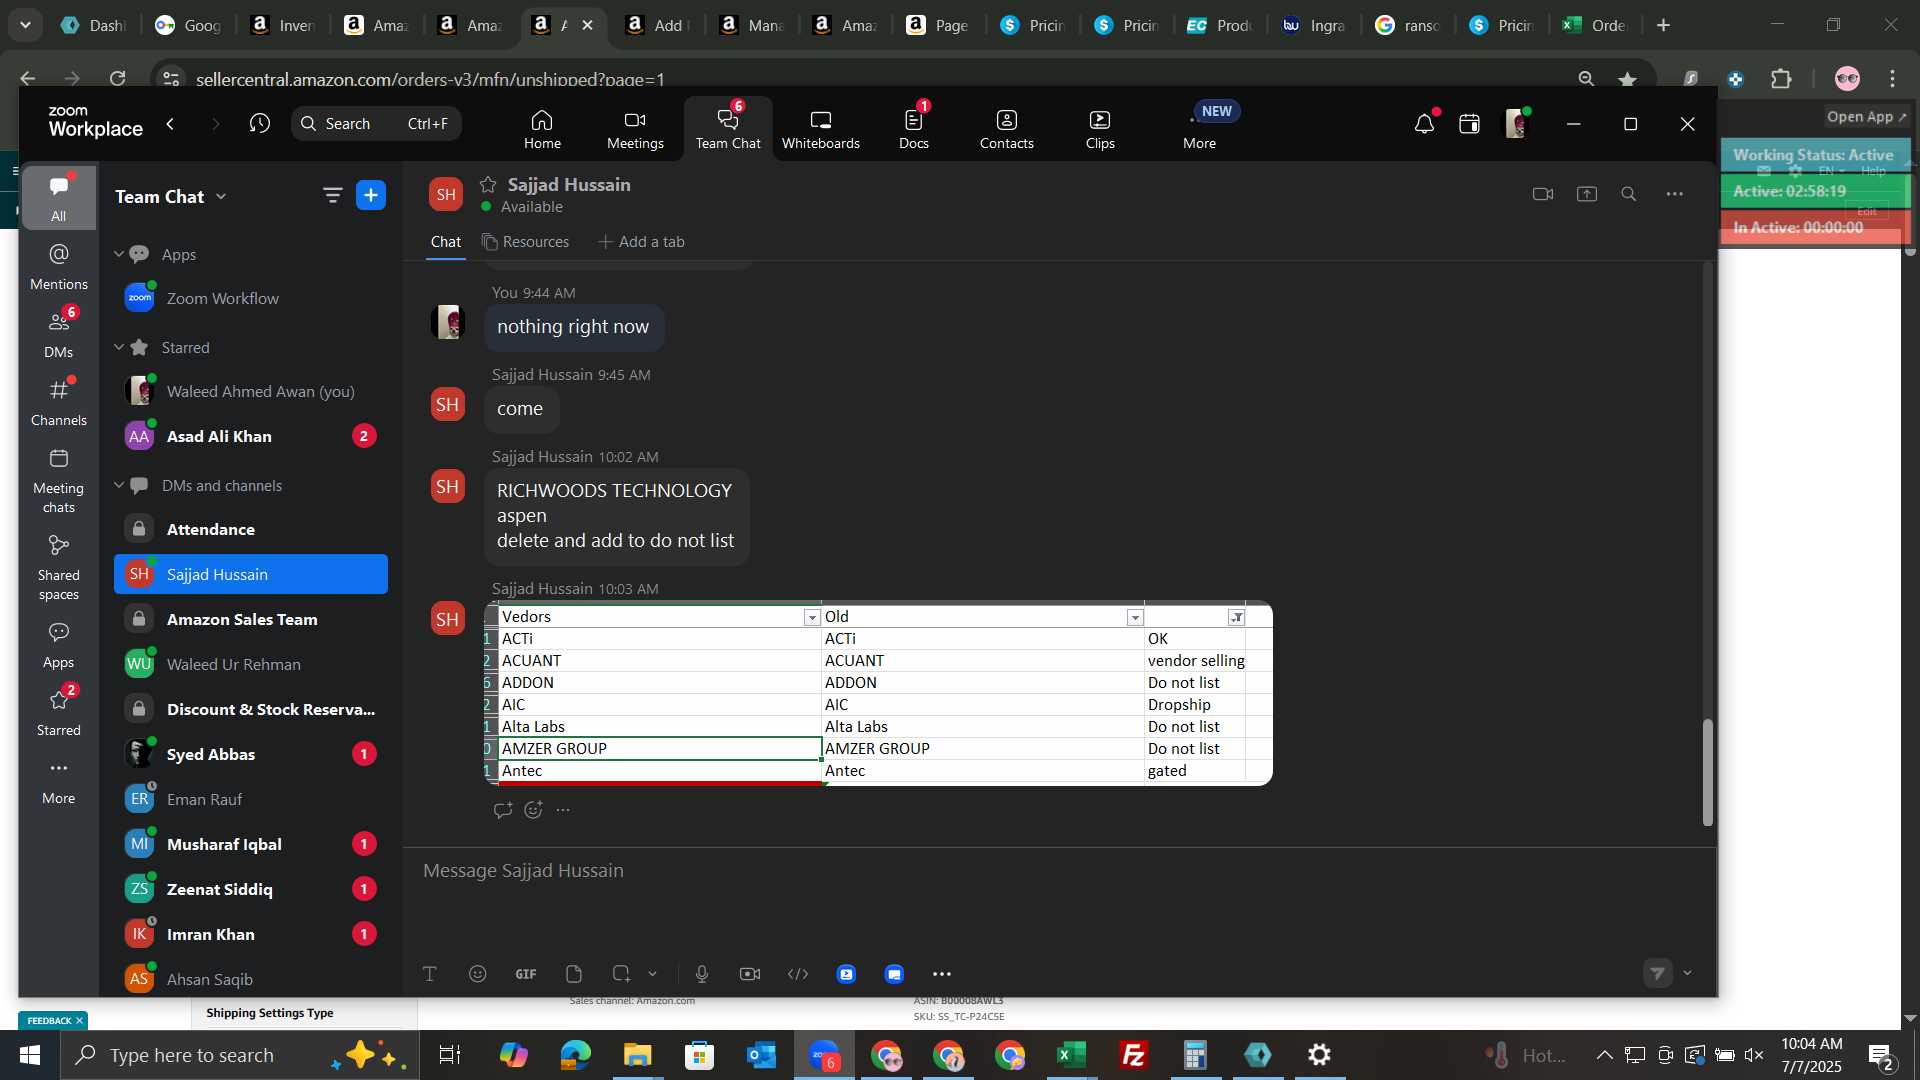Collapse DMs and channels section

coord(119,485)
